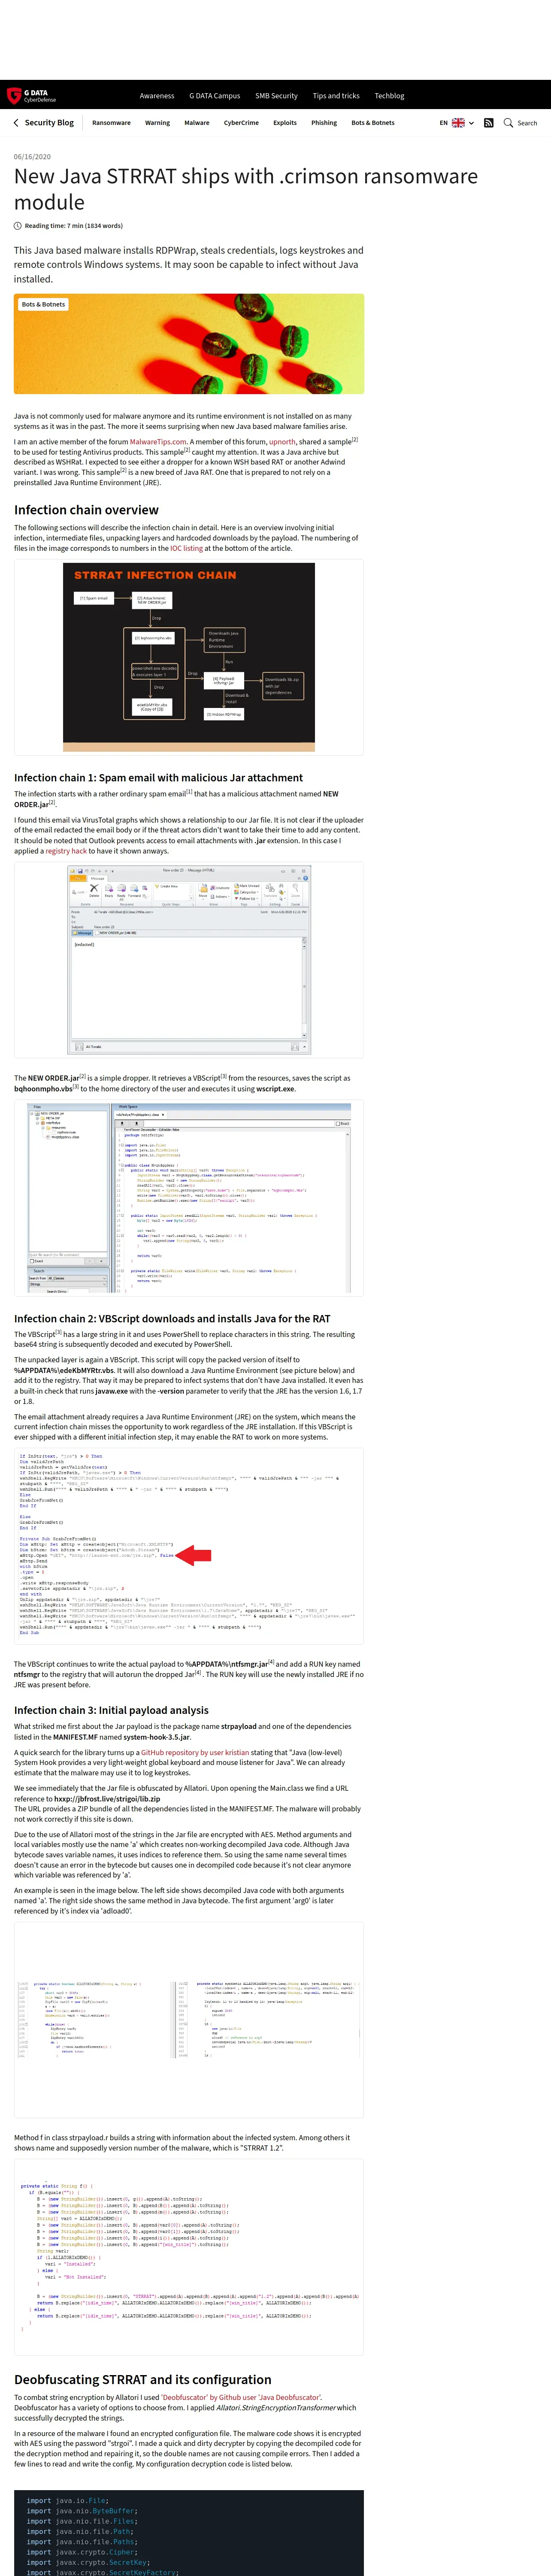Image resolution: width=551 pixels, height=2576 pixels.
Task: Click the G DATA CyberDefense logo
Action: point(31,96)
